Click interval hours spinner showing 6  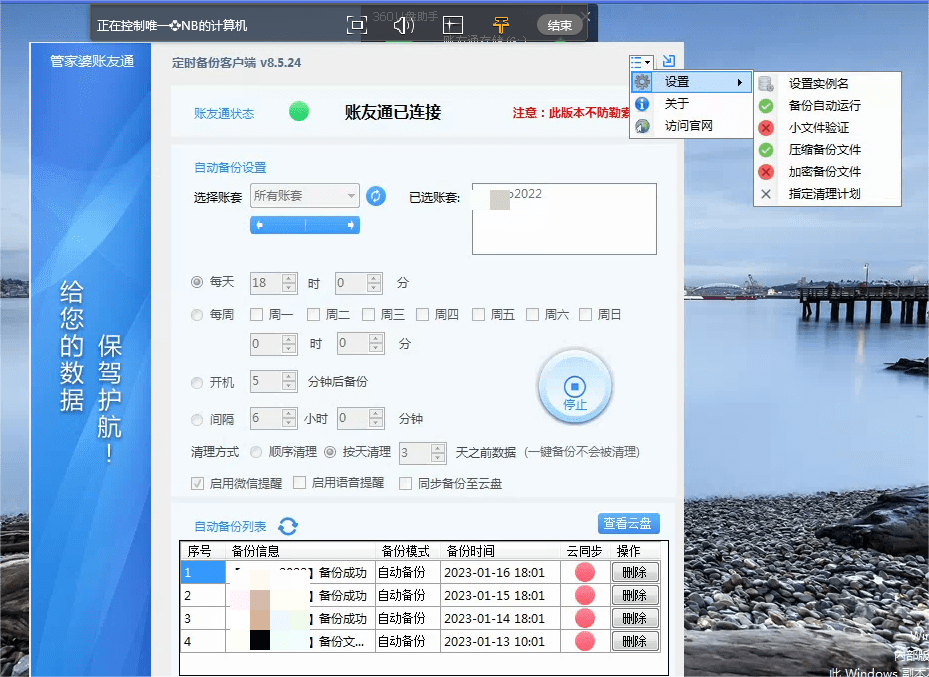(x=273, y=418)
